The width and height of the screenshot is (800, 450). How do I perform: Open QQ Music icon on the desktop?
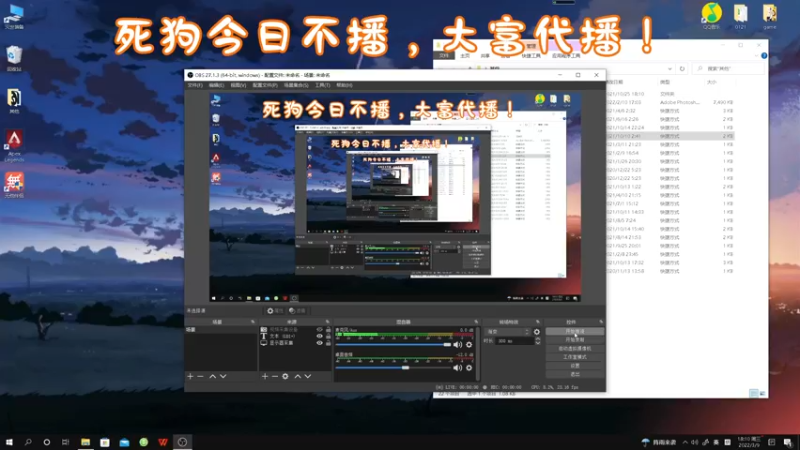(x=711, y=16)
